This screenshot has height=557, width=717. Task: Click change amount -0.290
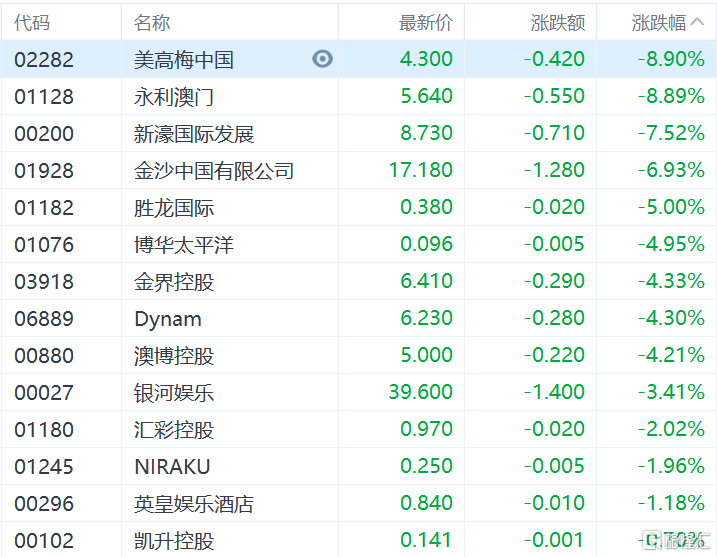coord(554,281)
